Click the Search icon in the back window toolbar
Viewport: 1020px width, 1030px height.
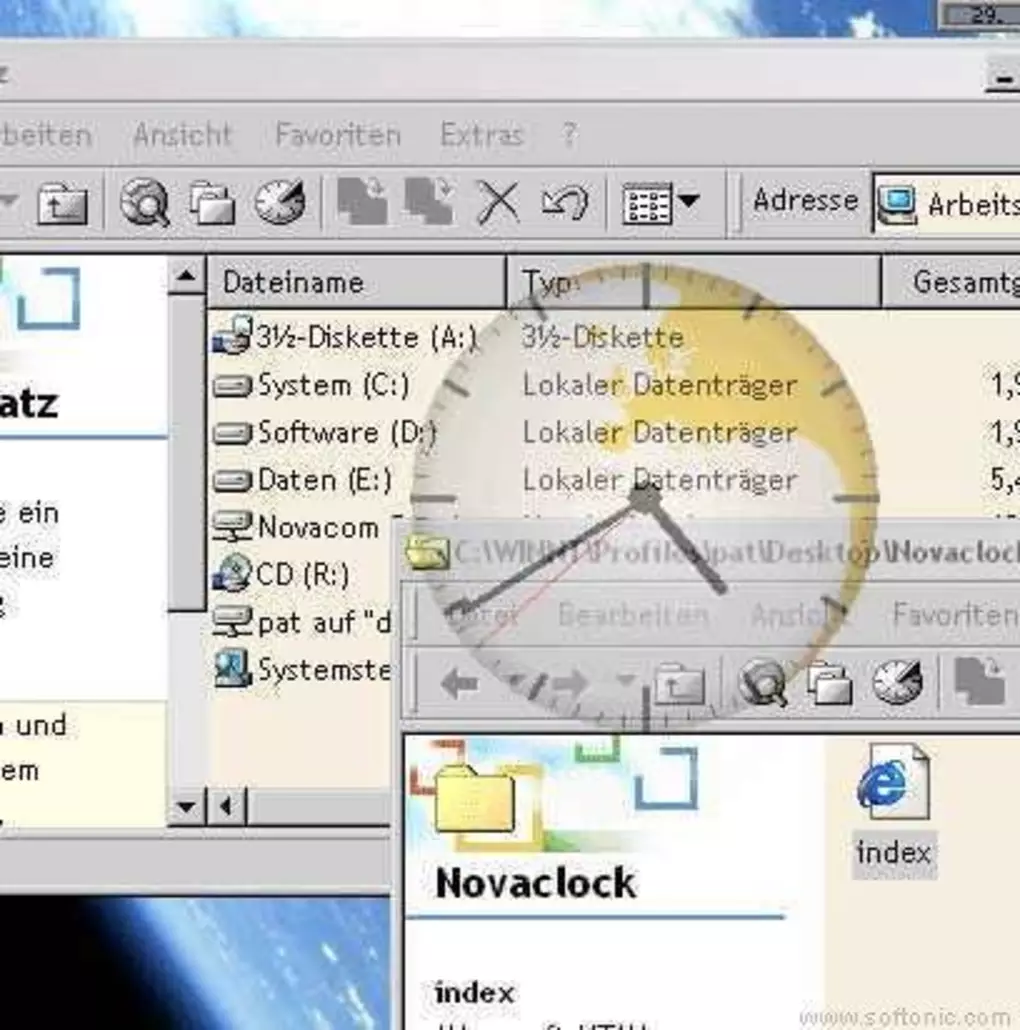pos(144,203)
